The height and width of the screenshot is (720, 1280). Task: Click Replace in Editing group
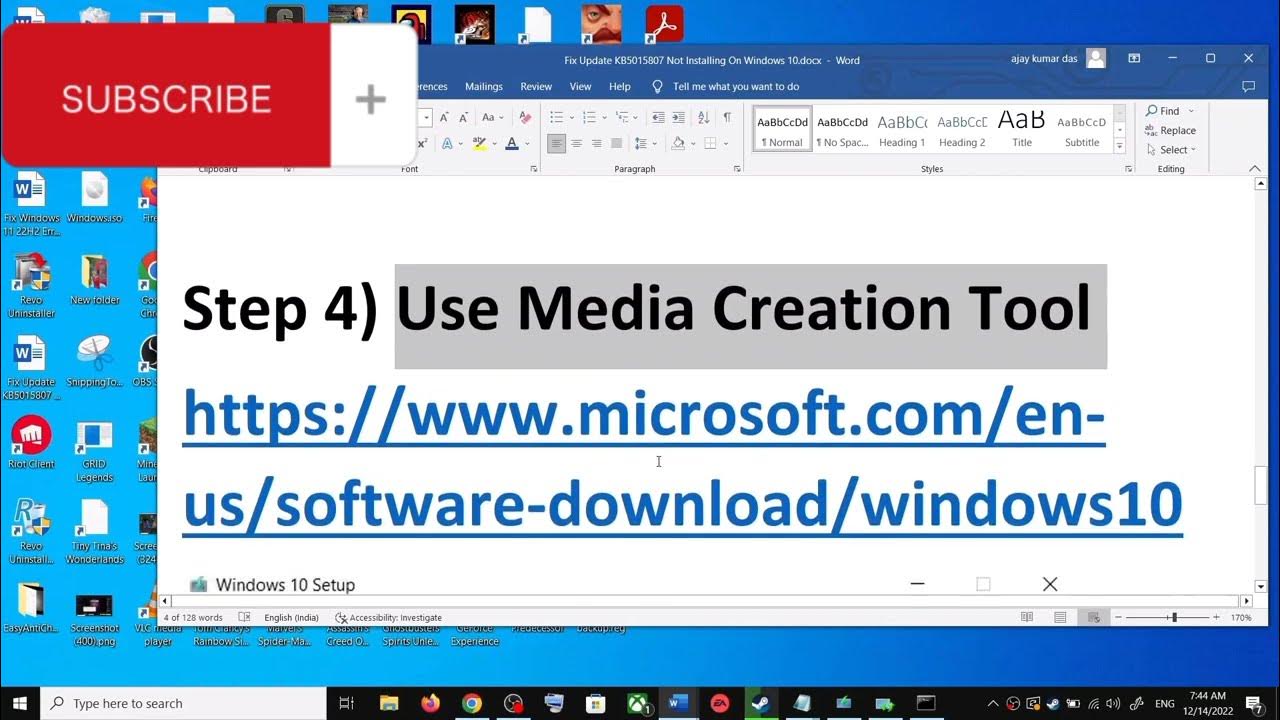tap(1171, 130)
